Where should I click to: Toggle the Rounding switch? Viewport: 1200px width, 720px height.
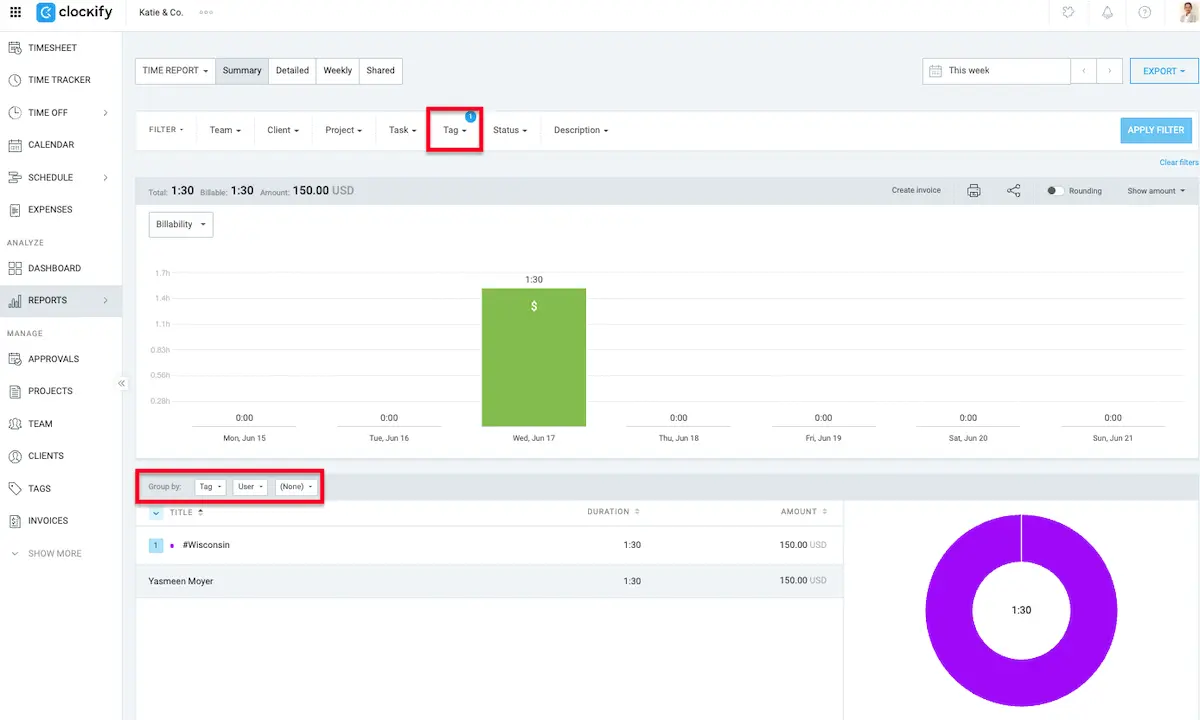coord(1055,191)
